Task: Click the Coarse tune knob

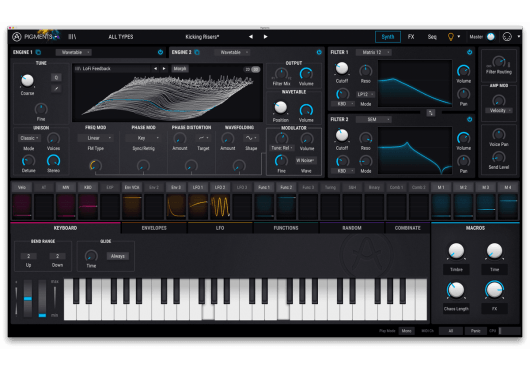Action: coord(27,80)
